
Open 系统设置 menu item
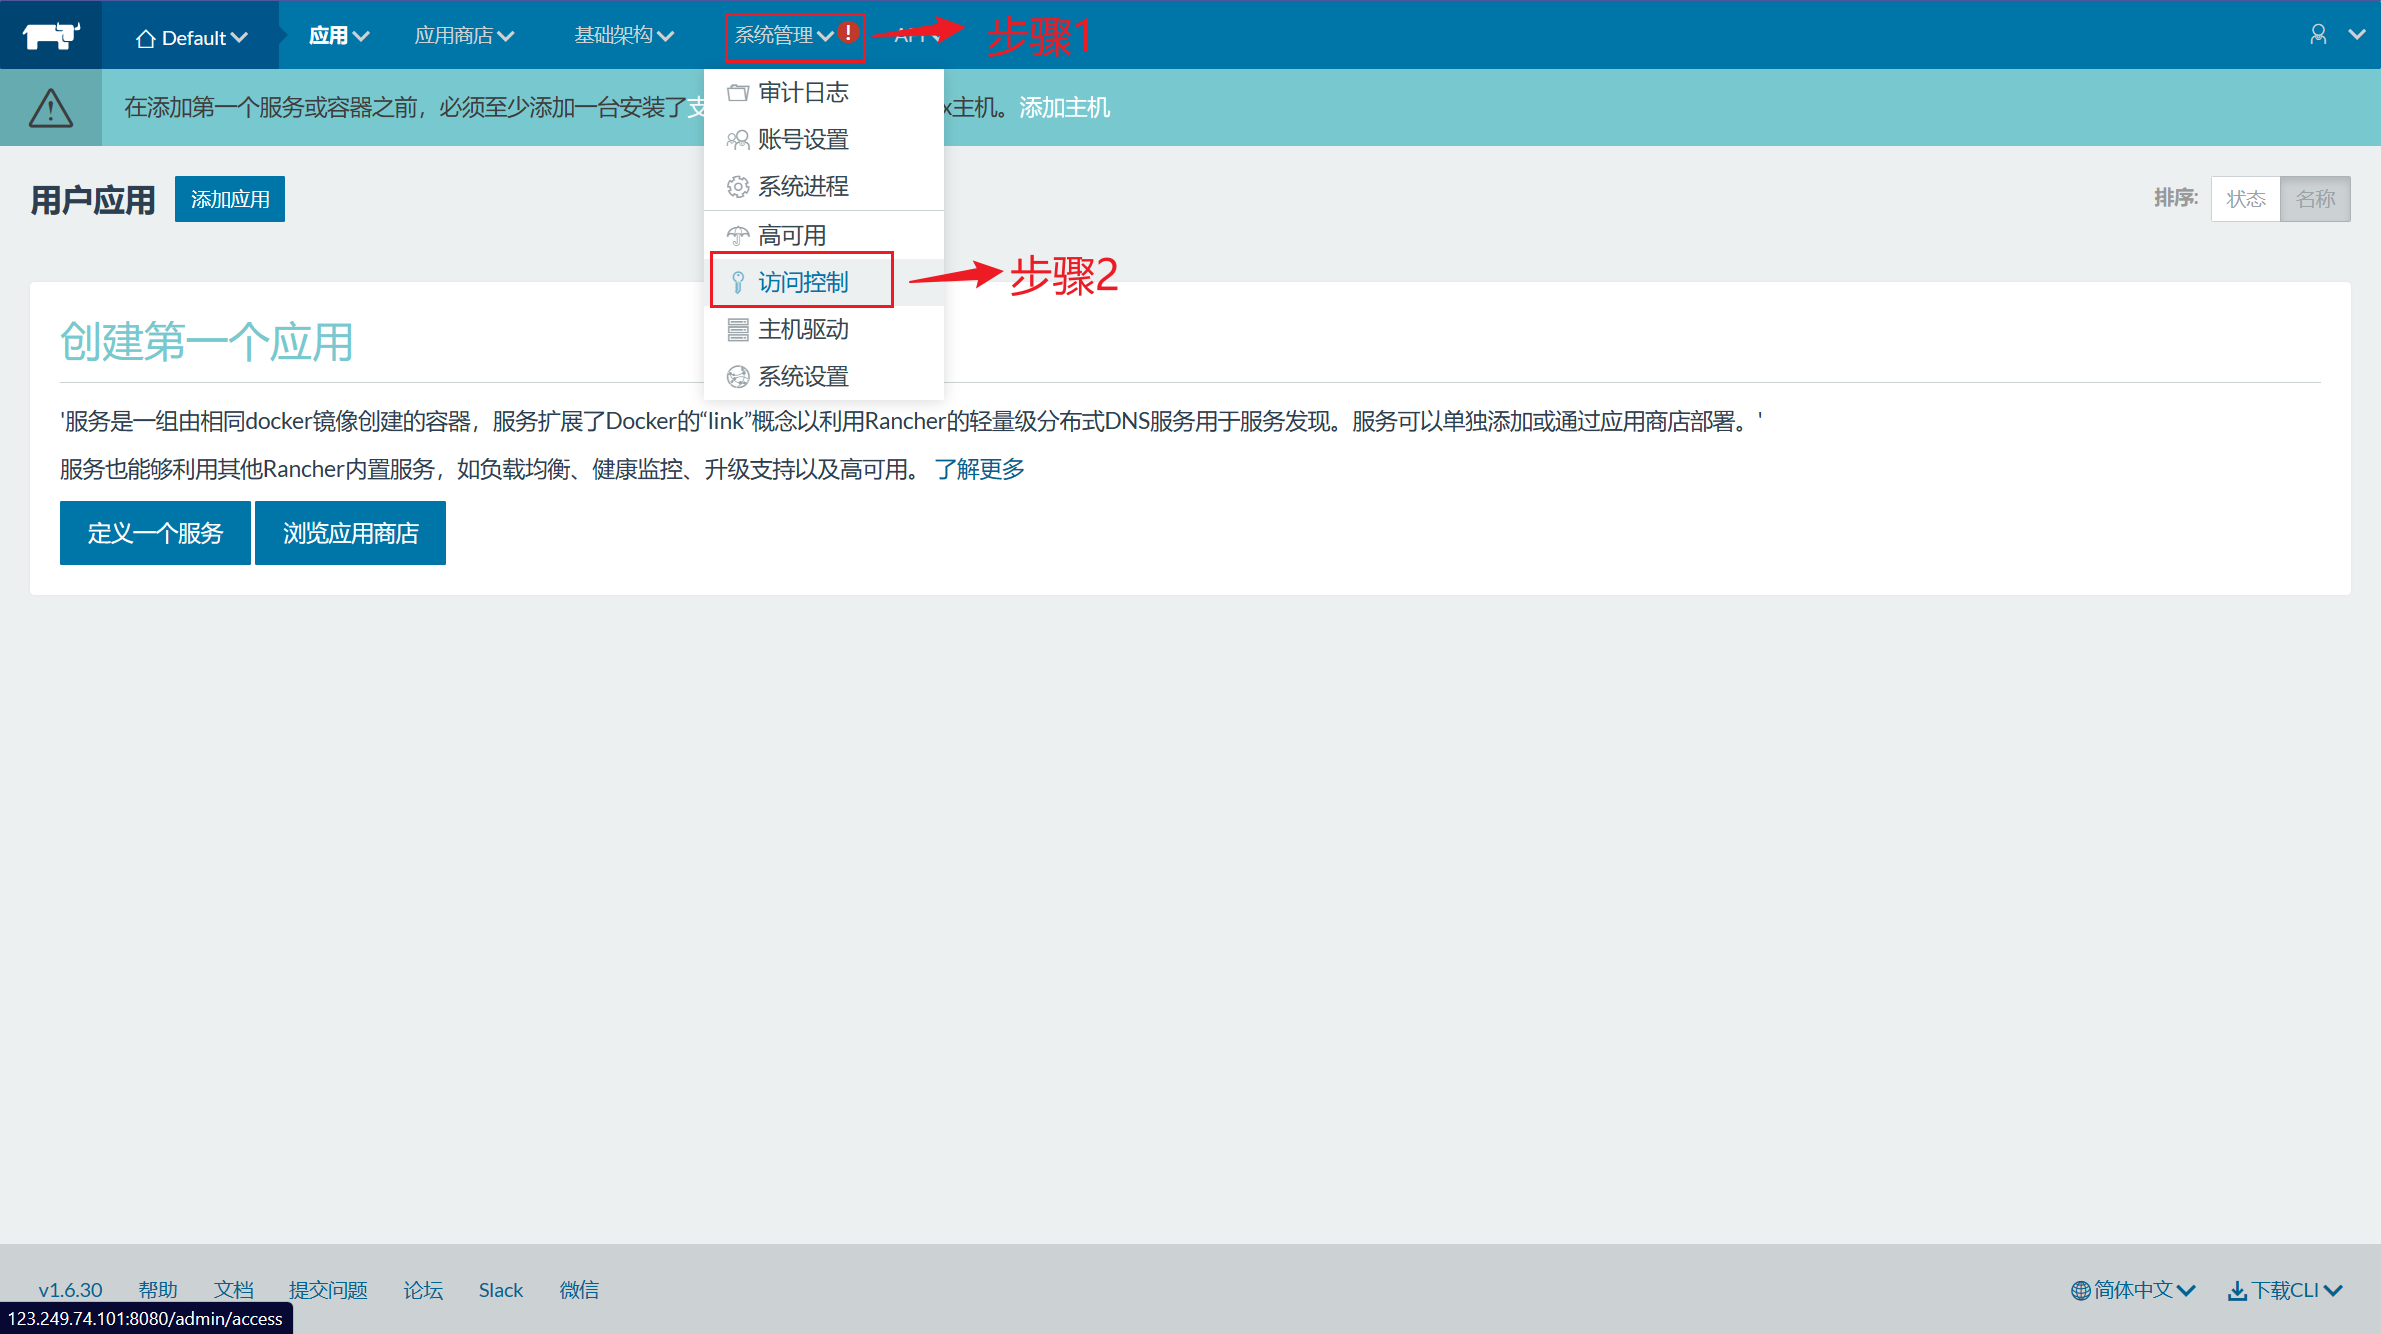pos(802,376)
